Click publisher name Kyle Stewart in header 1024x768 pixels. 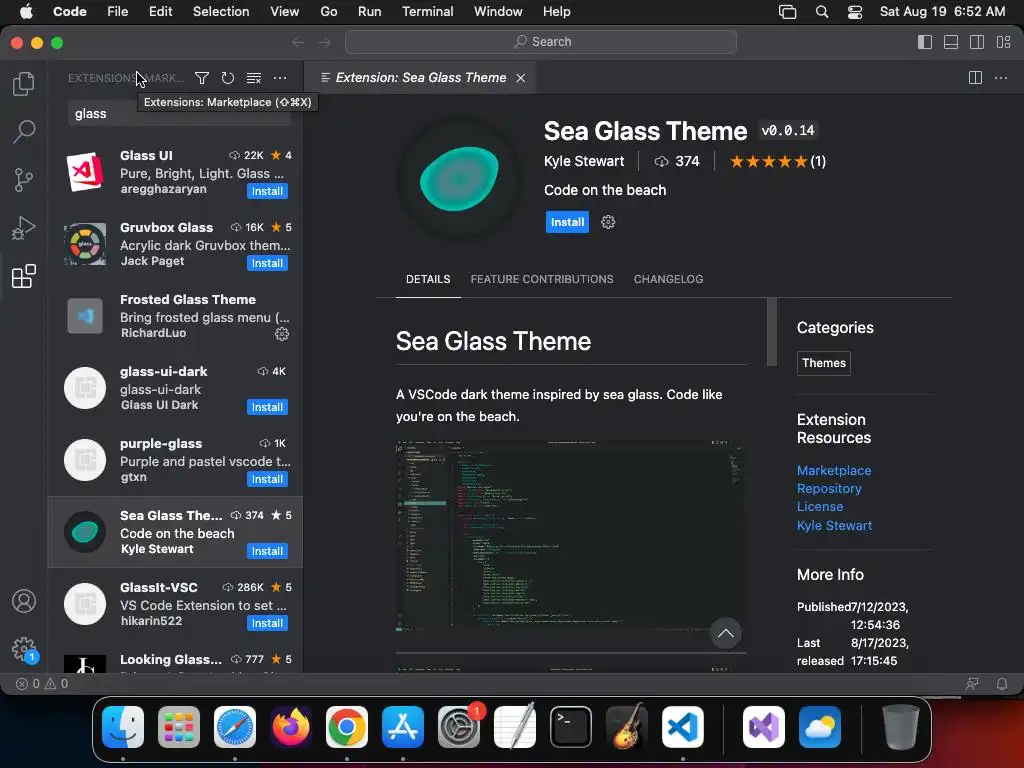tap(584, 161)
